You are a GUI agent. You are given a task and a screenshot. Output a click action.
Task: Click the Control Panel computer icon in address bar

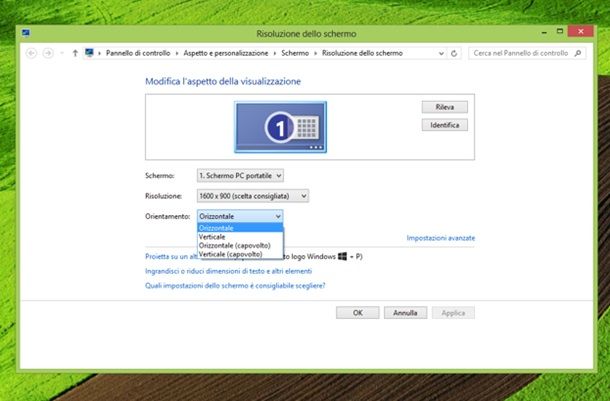pyautogui.click(x=89, y=53)
